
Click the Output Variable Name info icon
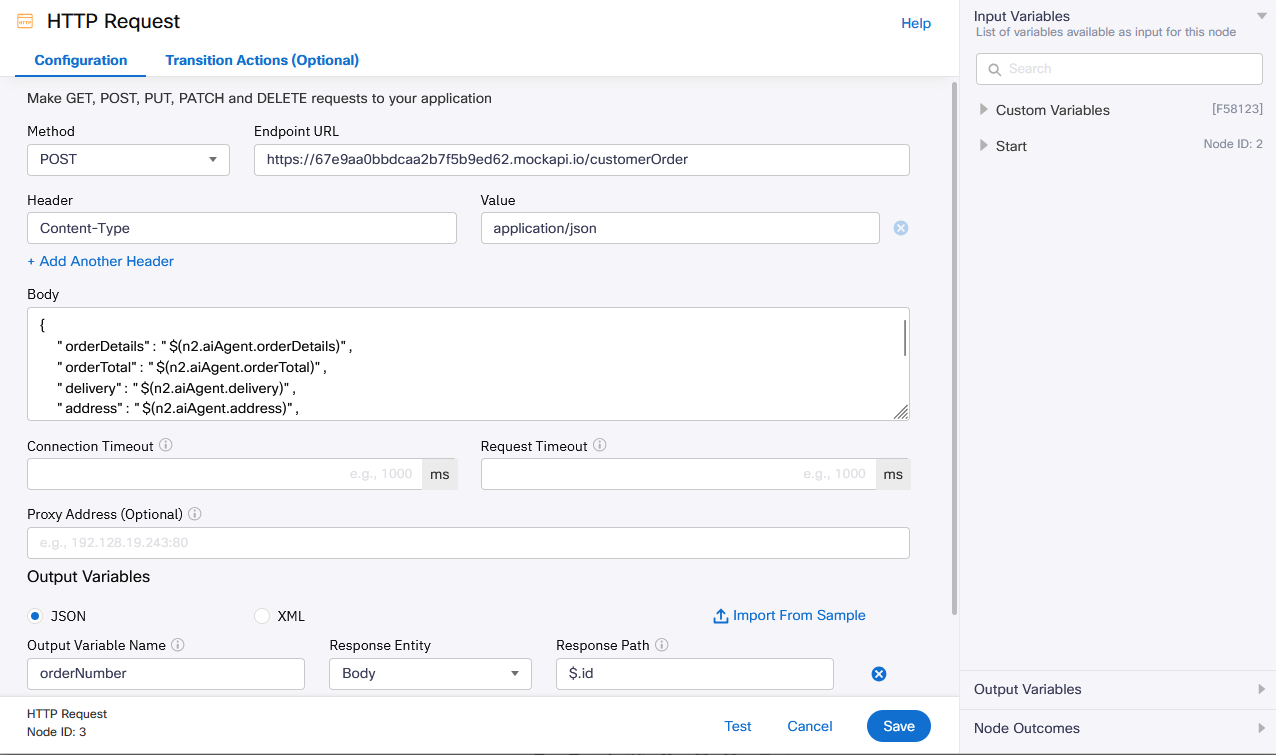click(178, 645)
